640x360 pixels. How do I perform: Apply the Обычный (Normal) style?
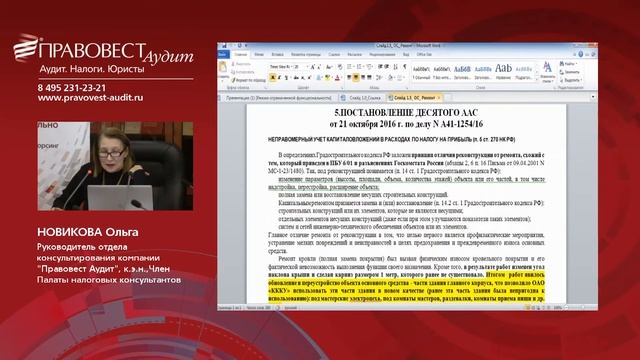pyautogui.click(x=421, y=72)
